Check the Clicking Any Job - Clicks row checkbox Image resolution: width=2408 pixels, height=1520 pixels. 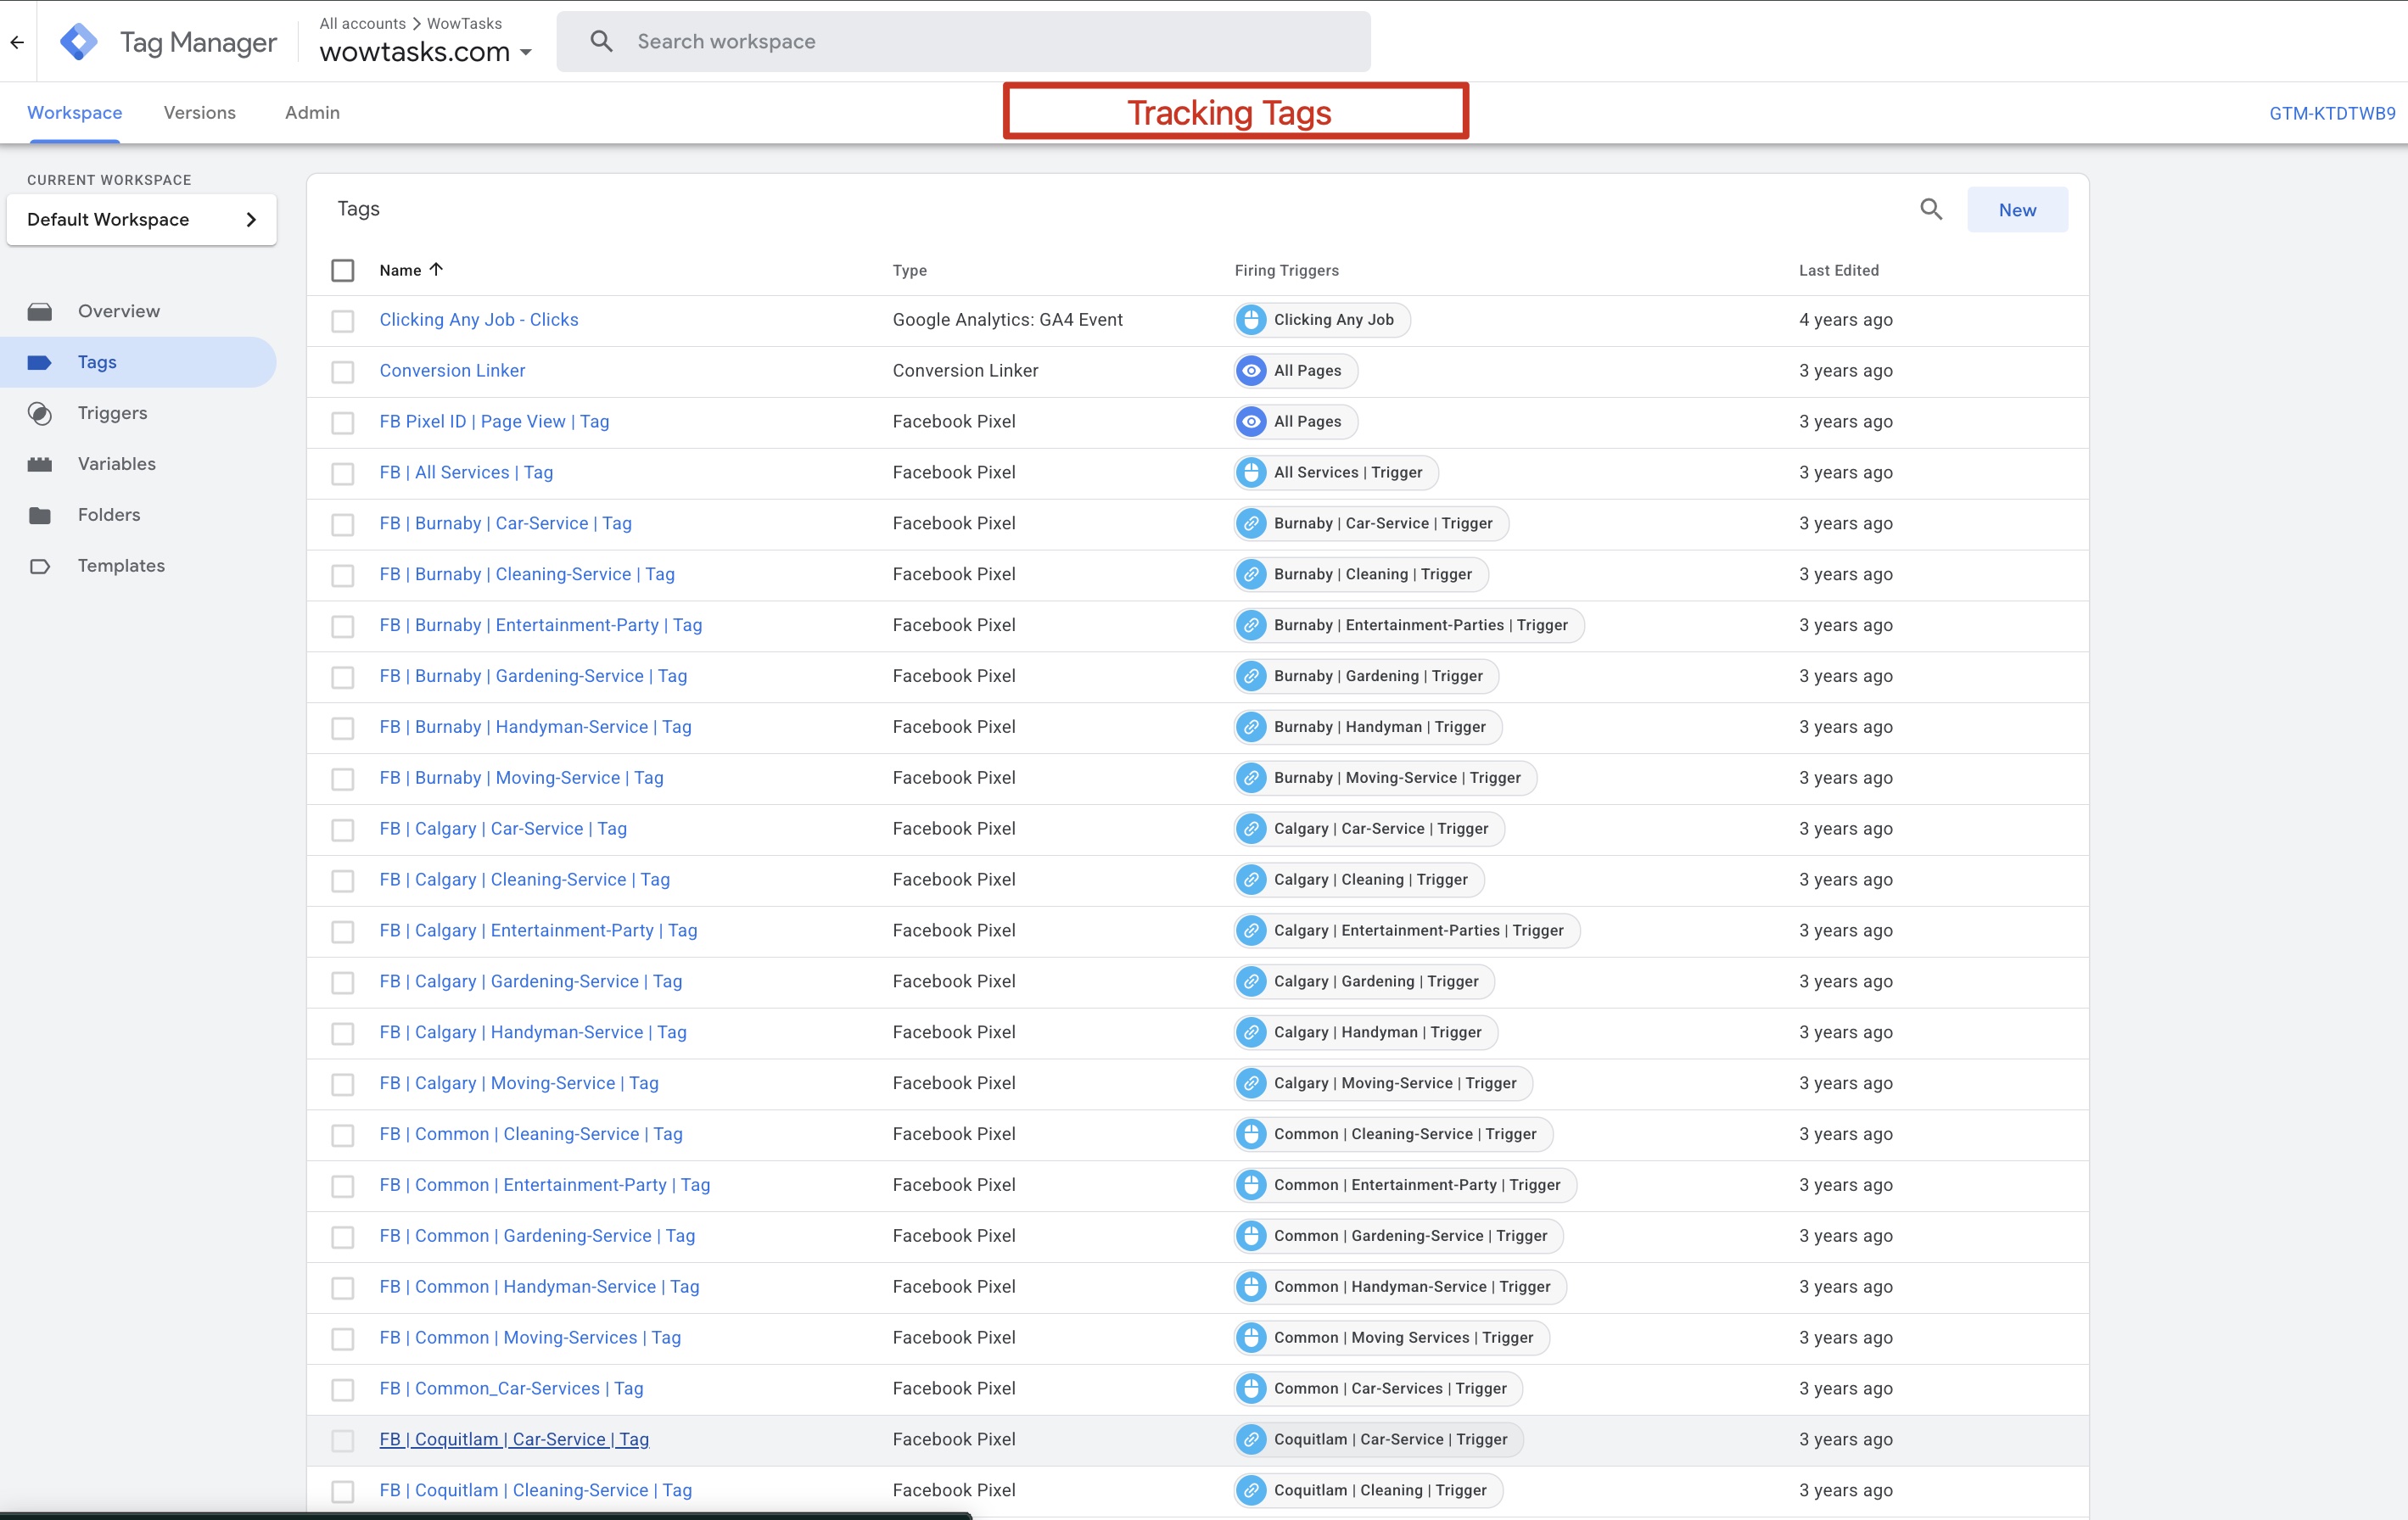pyautogui.click(x=343, y=321)
